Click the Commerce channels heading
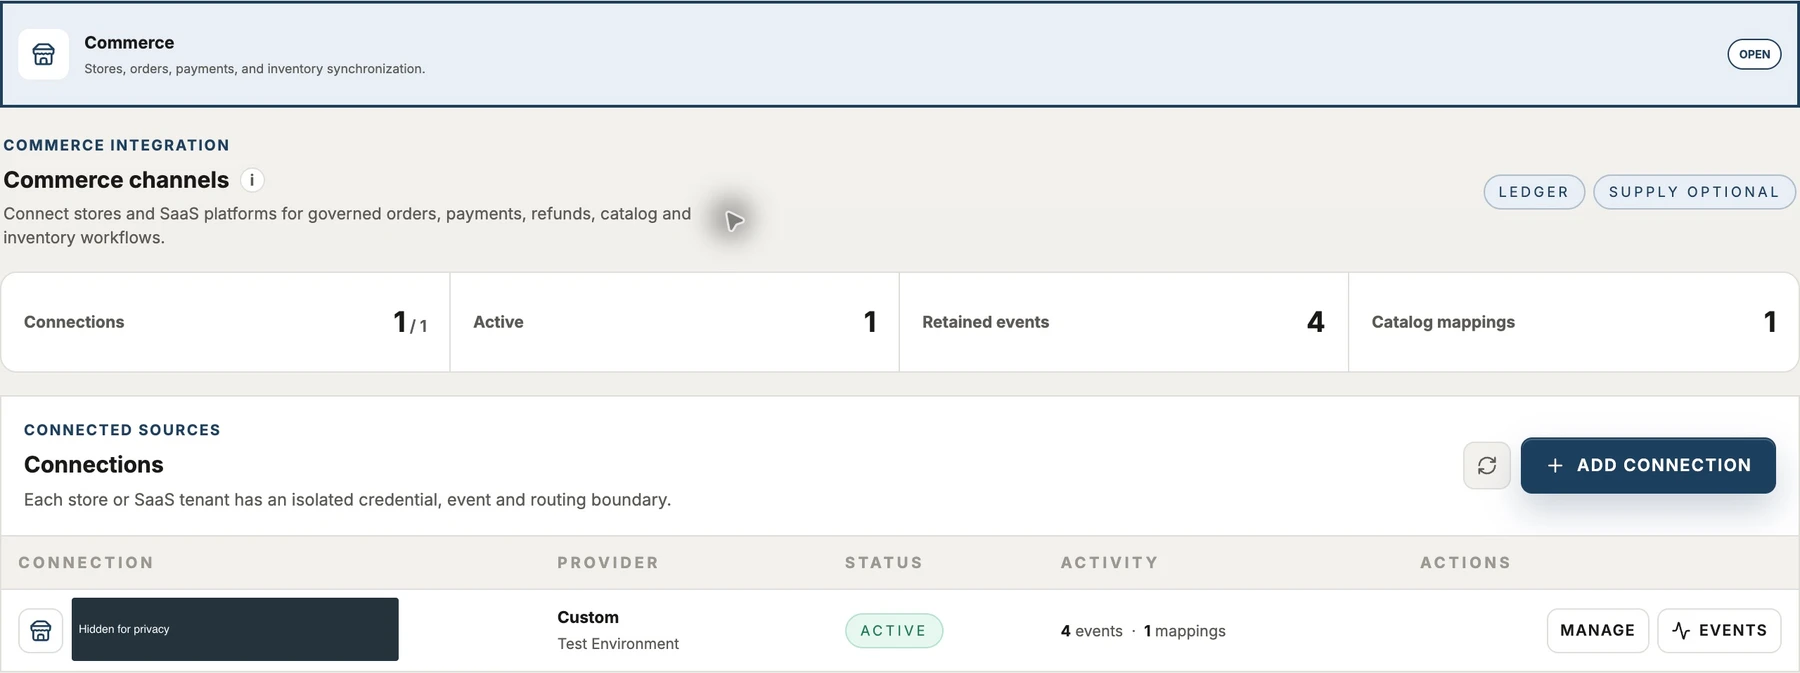The image size is (1800, 673). tap(116, 180)
